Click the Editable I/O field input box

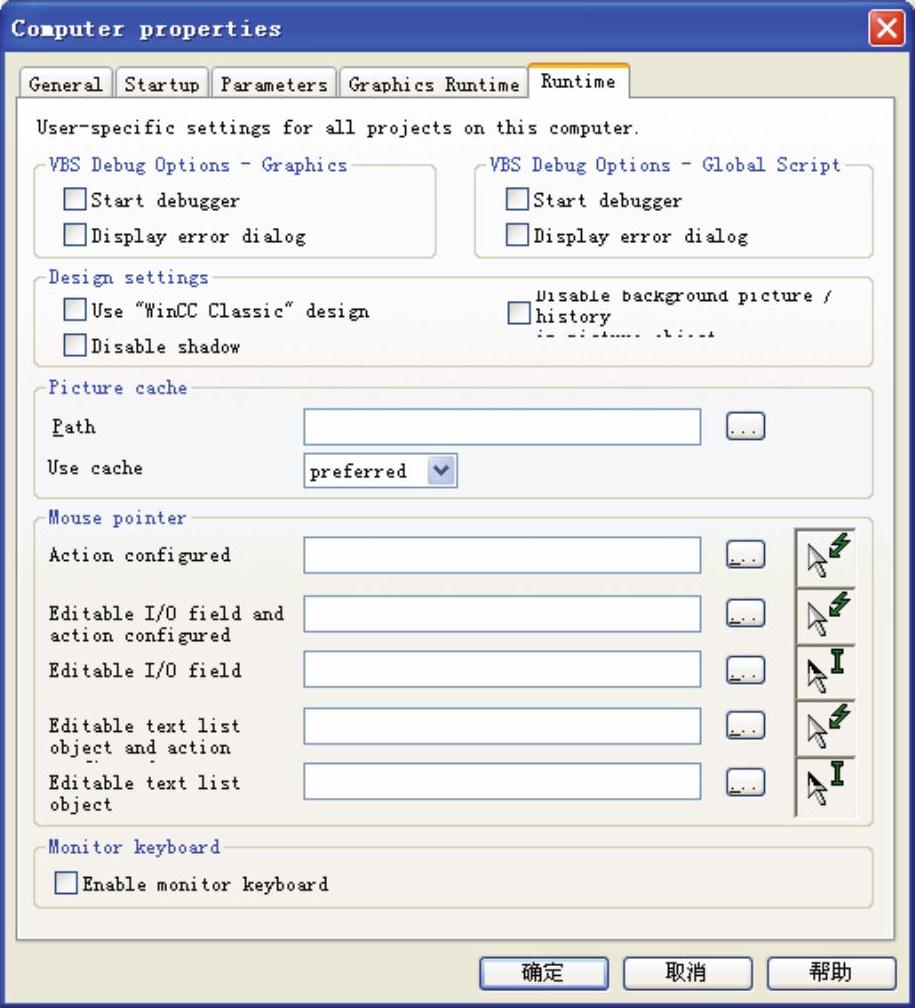click(x=502, y=669)
